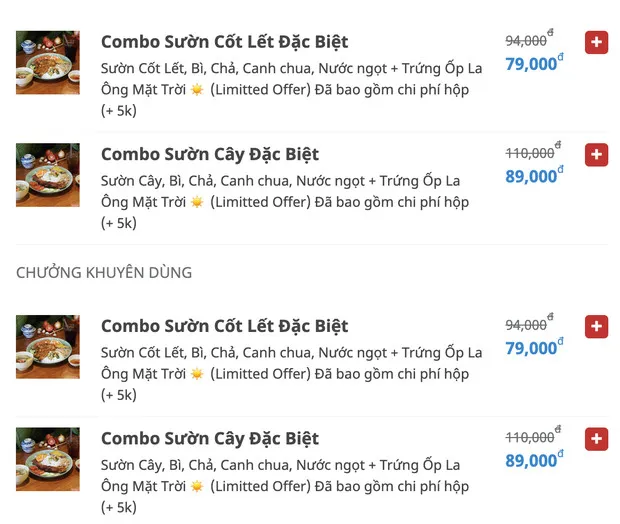Viewport: 620px width, 524px height.
Task: Add Combo Sườn Cốt Lết under Chưởng Khuyên Dùng
Action: 596,326
